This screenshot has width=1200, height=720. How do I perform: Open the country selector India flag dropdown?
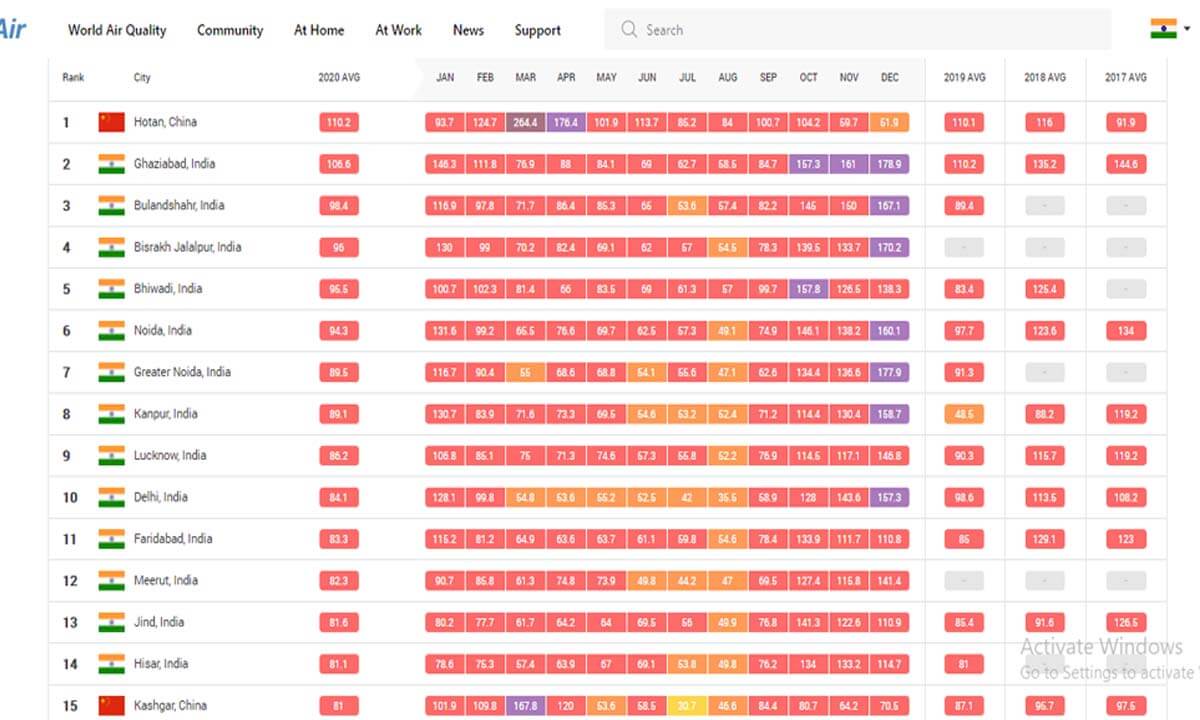coord(1168,29)
